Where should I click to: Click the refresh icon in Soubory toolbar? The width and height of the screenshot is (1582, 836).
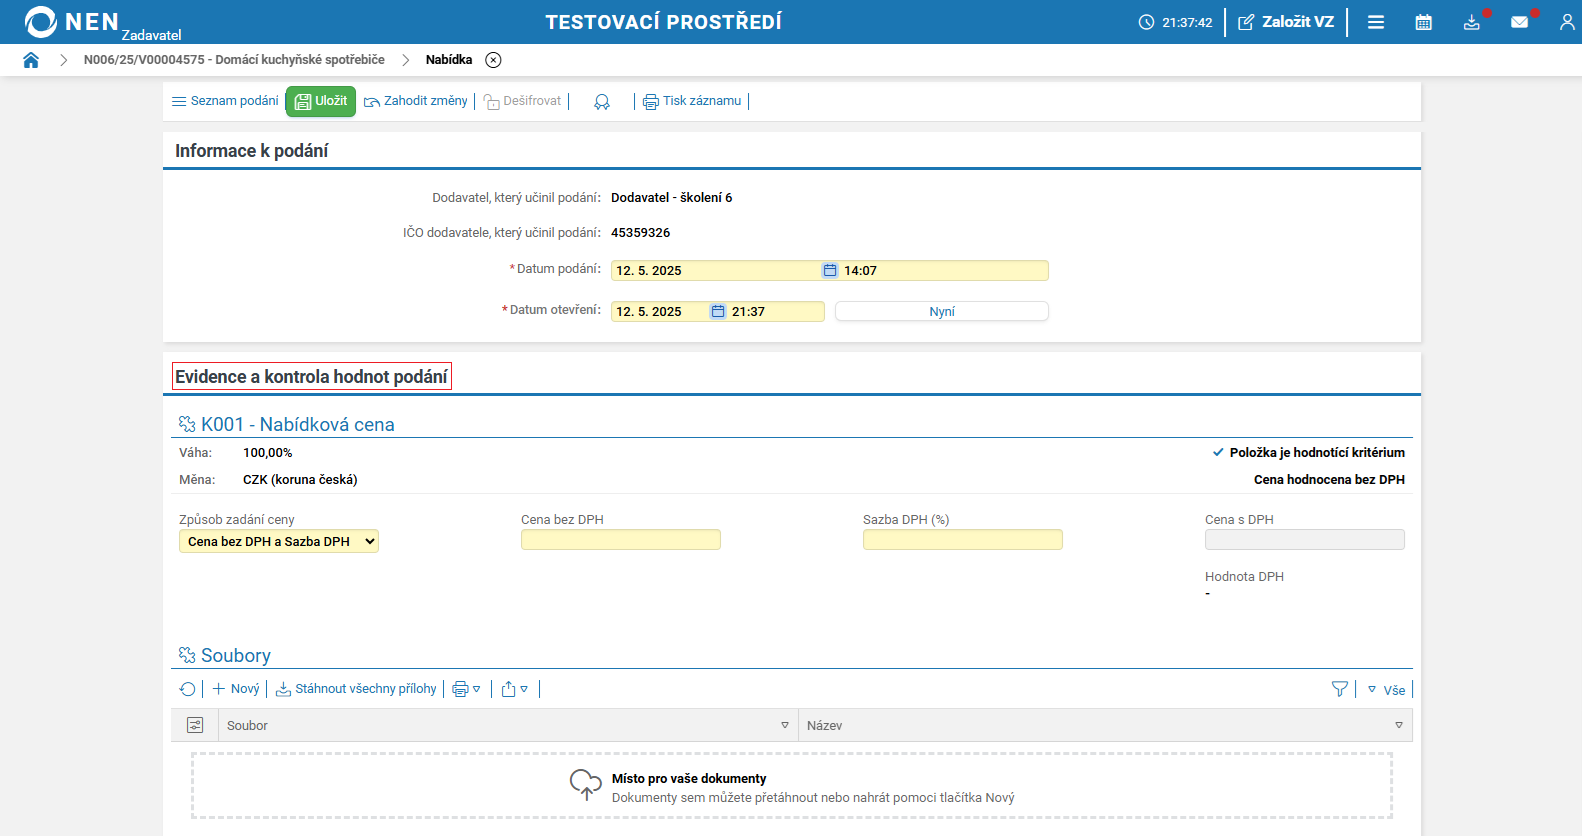pos(187,689)
